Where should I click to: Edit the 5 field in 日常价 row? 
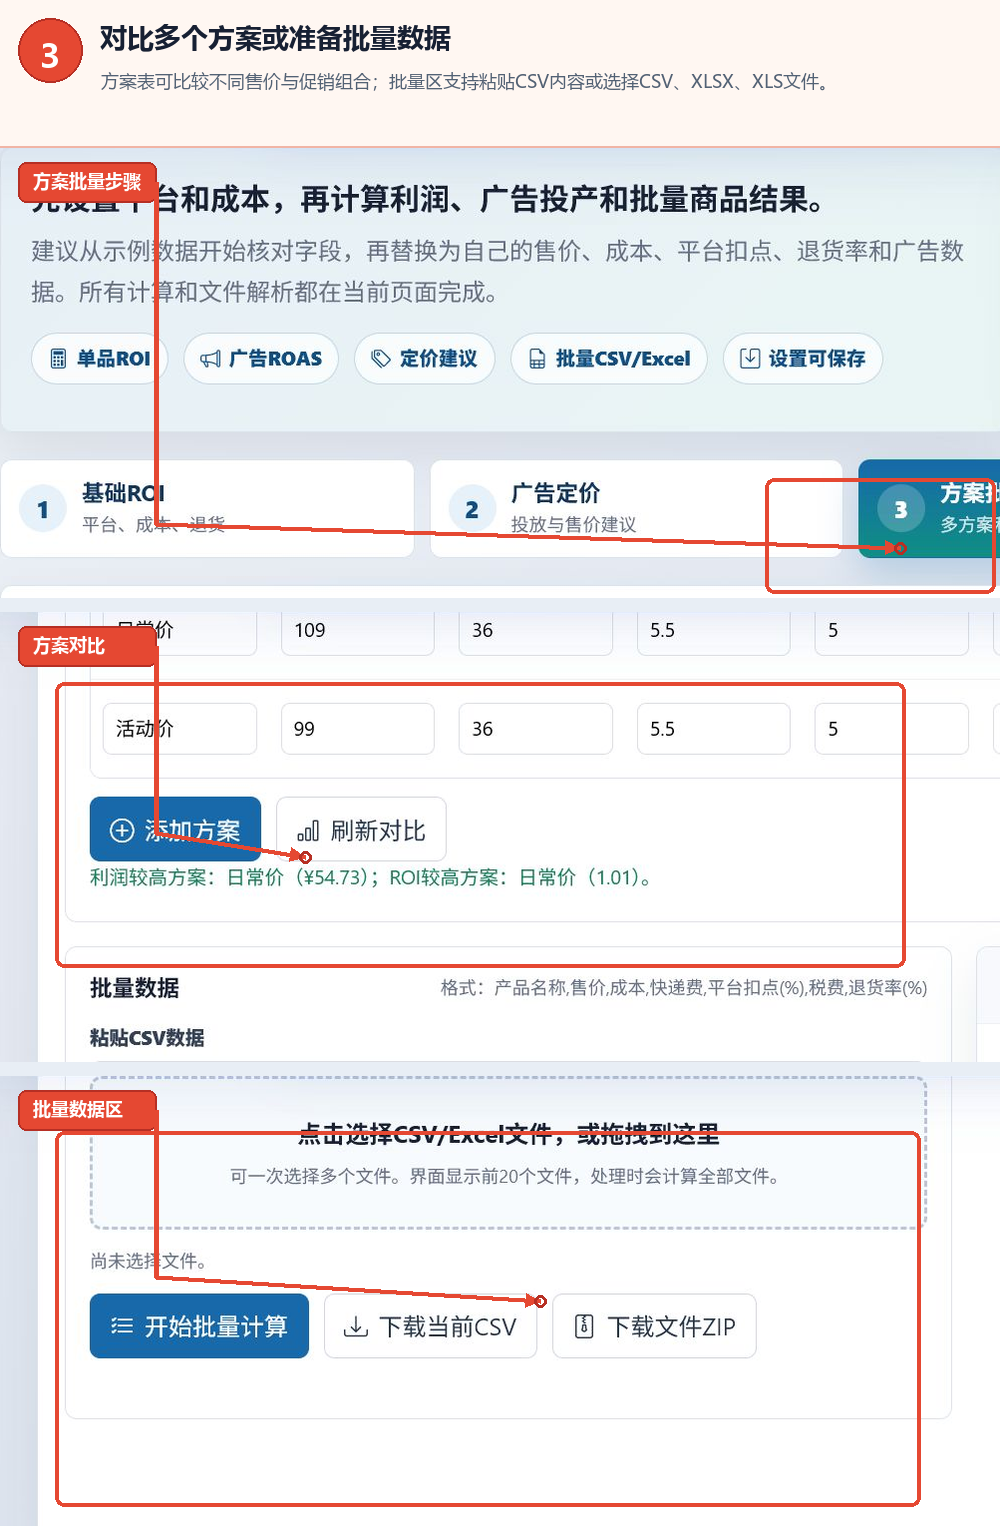[892, 632]
